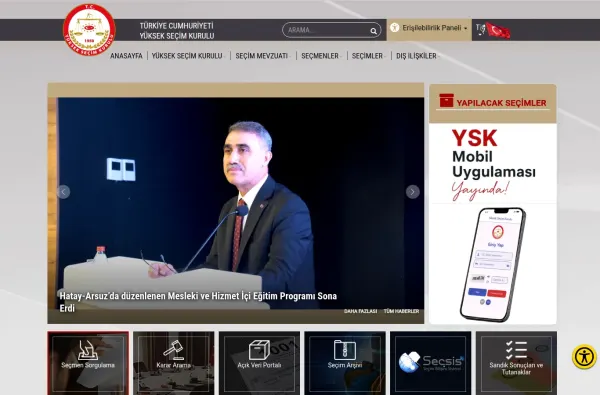The height and width of the screenshot is (395, 600).
Task: Click the Turkish flag language icon
Action: (498, 30)
